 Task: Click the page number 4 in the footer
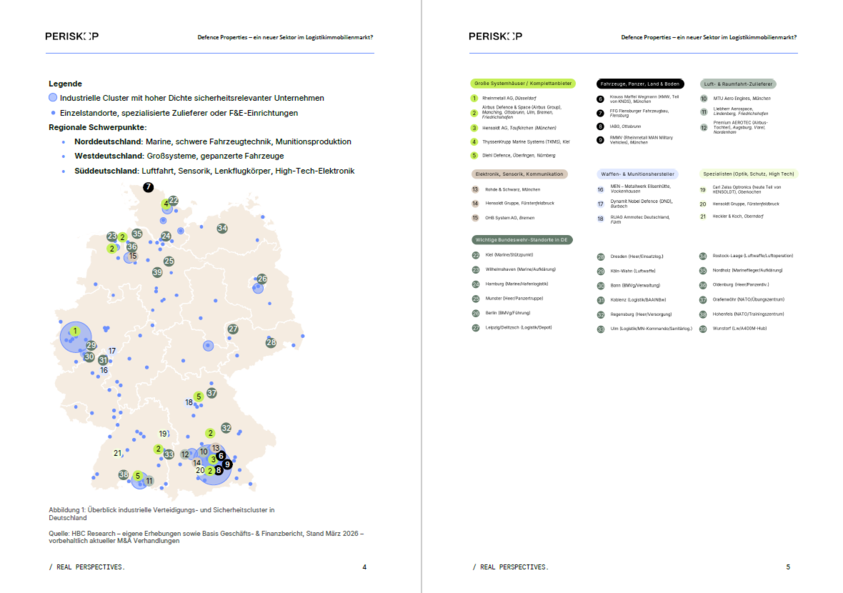coord(364,567)
